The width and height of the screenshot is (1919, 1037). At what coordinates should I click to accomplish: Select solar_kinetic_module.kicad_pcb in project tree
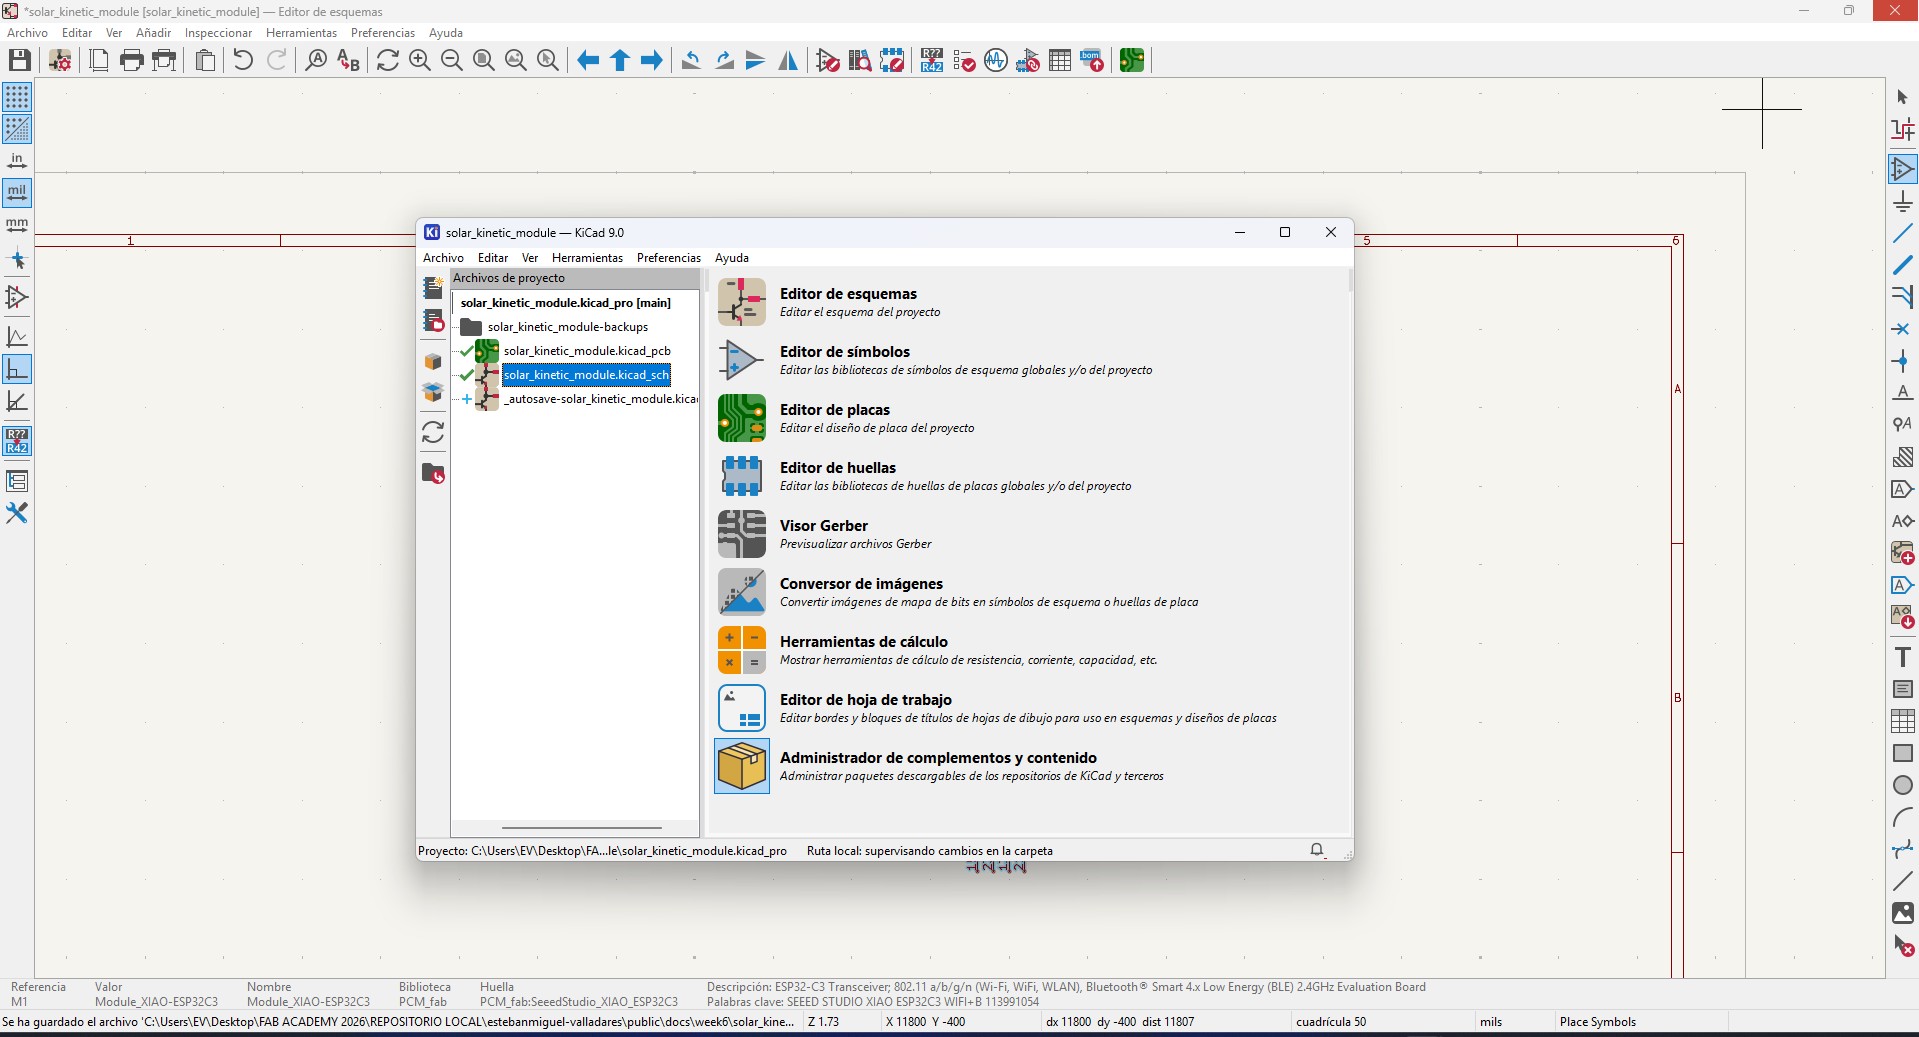pos(587,351)
